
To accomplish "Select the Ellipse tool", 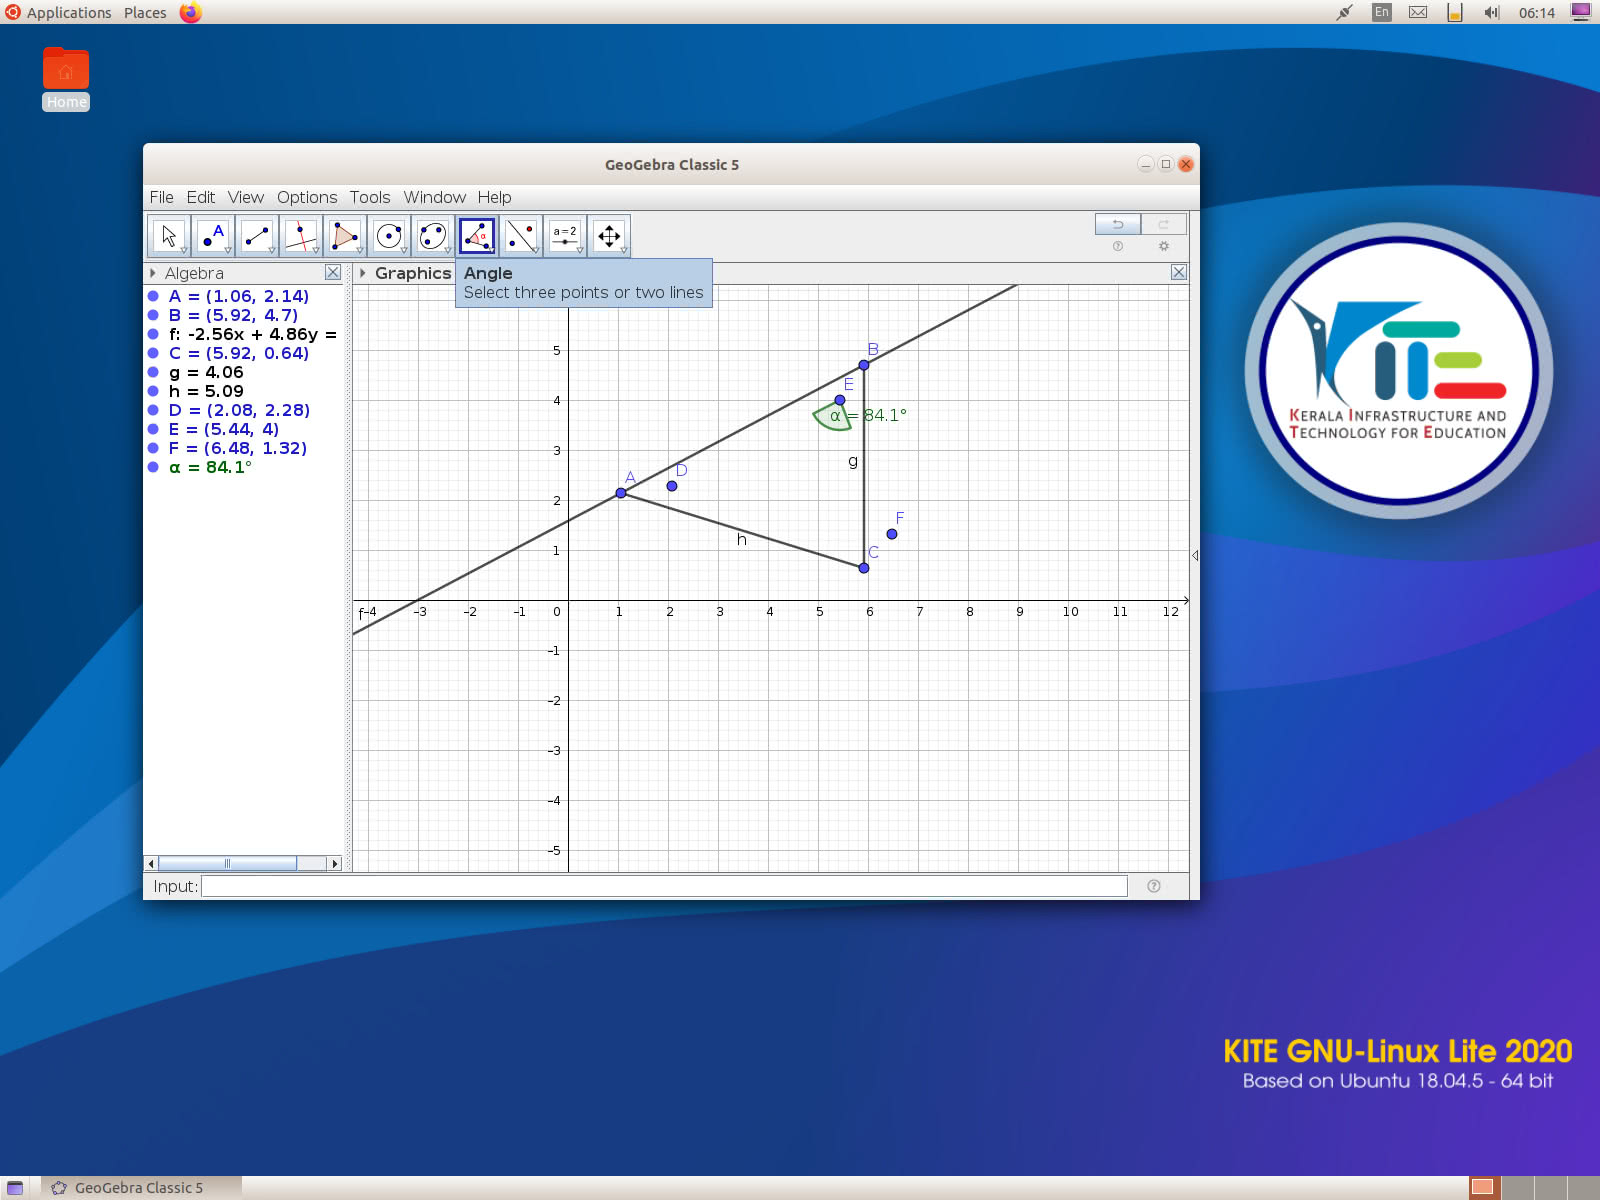I will pos(433,235).
